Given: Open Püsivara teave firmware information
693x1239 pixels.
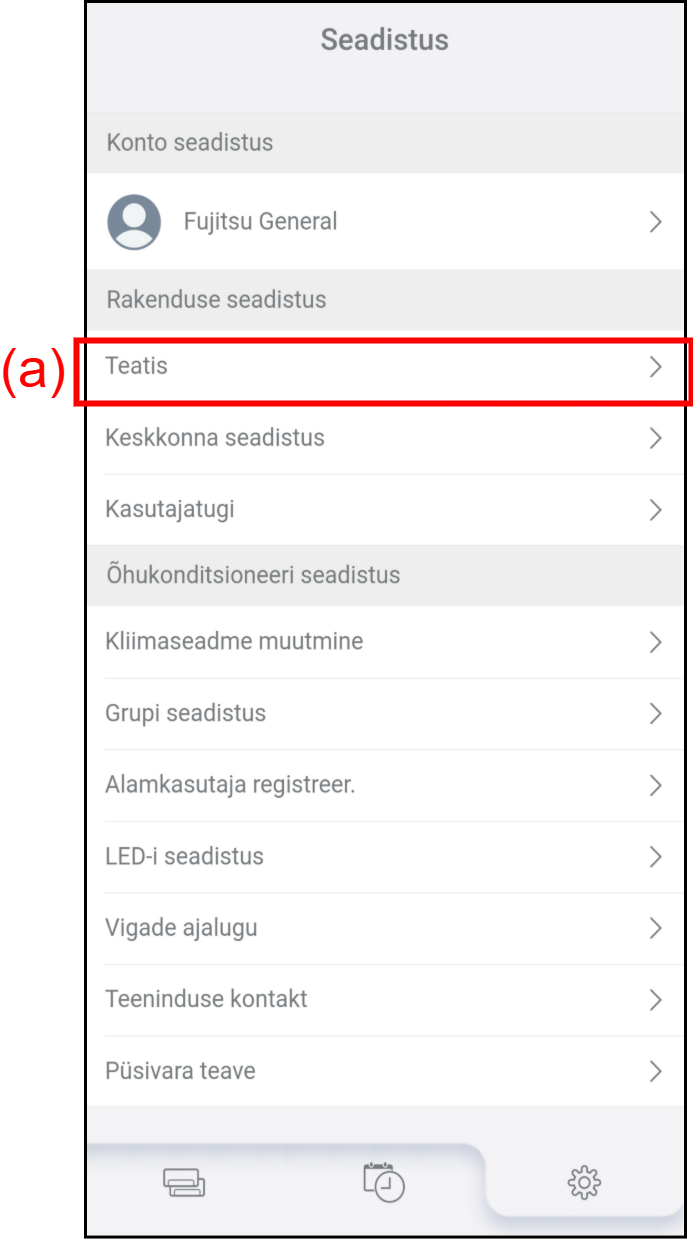Looking at the screenshot, I should click(180, 1071).
